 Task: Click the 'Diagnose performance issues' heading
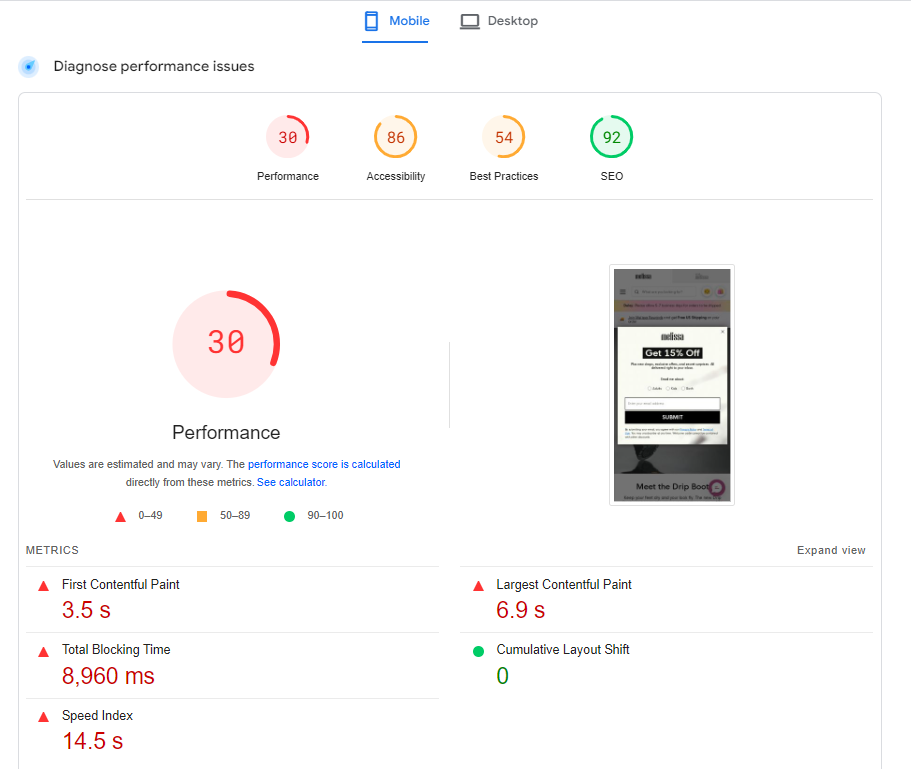click(x=154, y=66)
